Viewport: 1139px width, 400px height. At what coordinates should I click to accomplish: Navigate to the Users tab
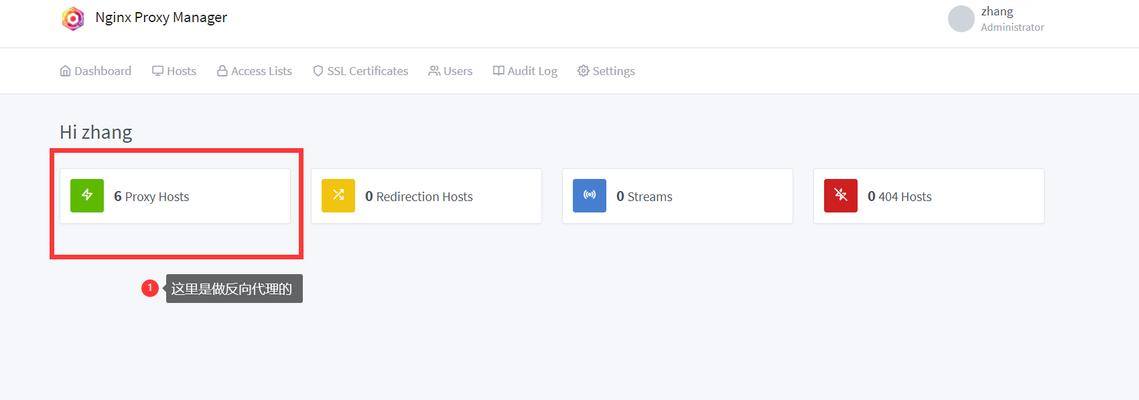pos(450,71)
